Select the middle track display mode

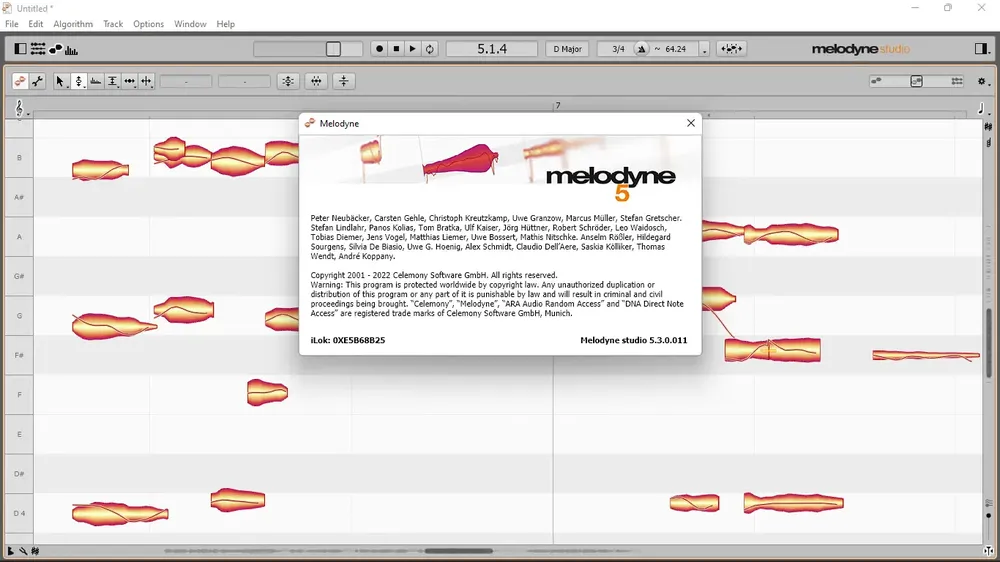point(916,81)
